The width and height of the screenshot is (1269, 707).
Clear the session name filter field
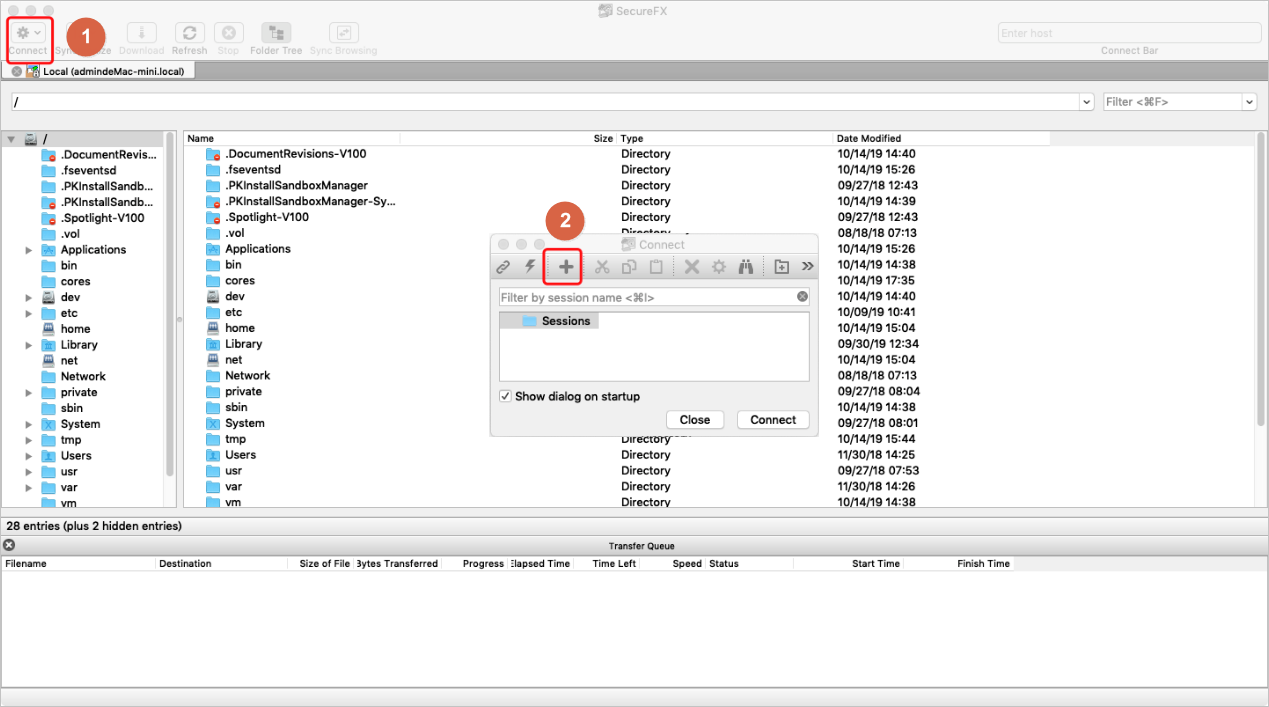point(802,297)
